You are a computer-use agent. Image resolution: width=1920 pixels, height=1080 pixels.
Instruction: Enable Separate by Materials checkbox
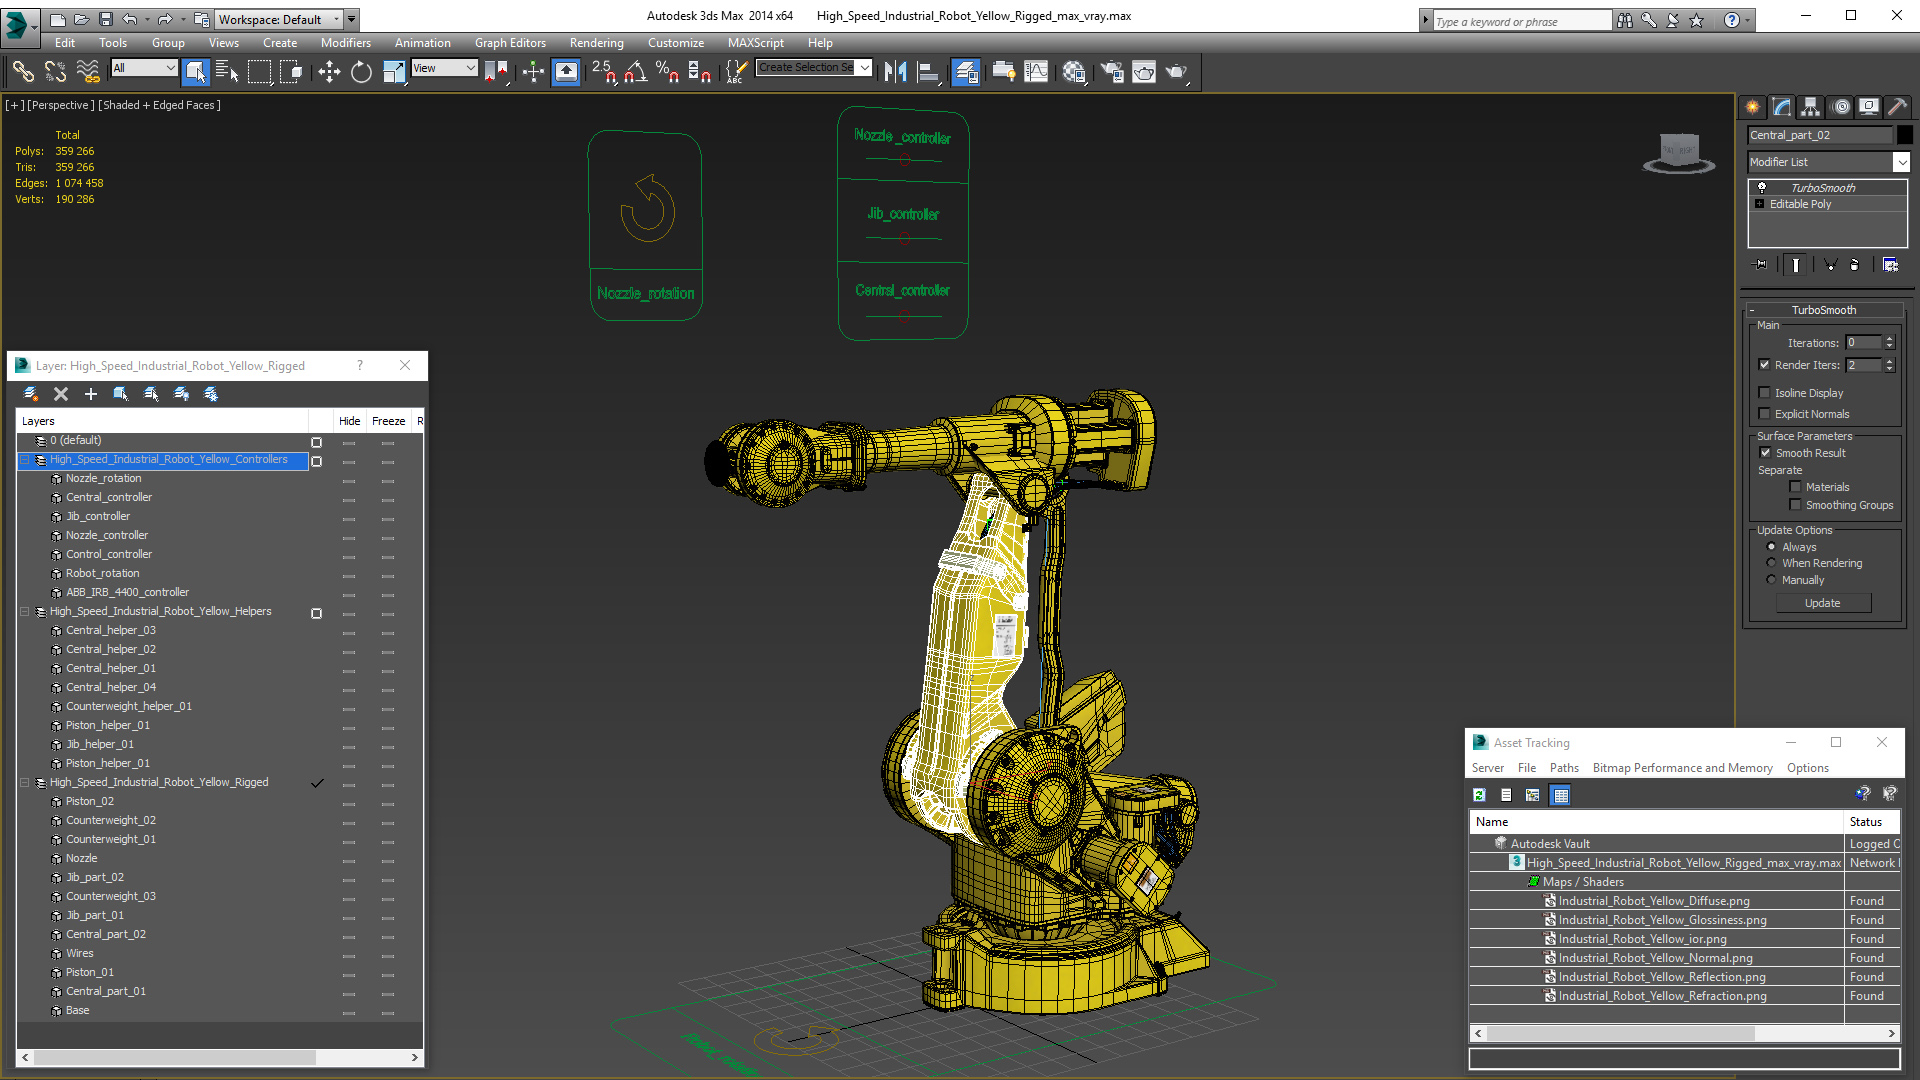tap(1795, 487)
